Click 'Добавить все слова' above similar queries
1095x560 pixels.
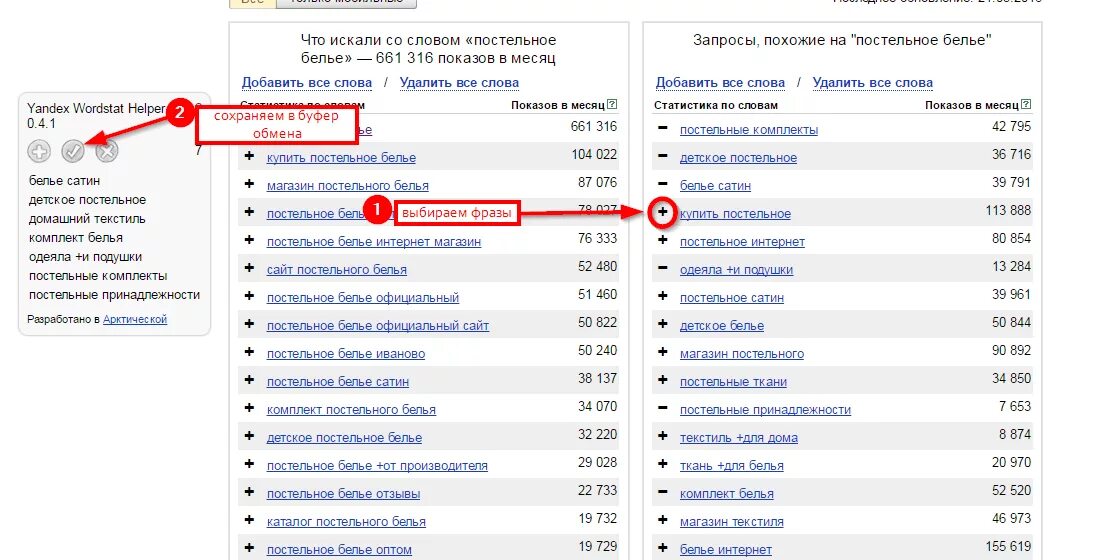(720, 82)
